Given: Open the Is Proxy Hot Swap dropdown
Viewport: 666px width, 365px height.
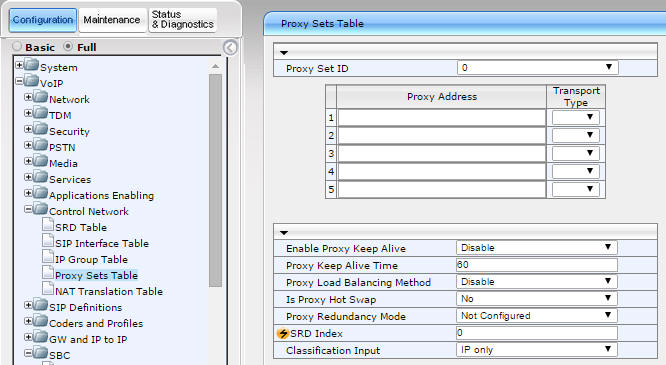Looking at the screenshot, I should pyautogui.click(x=536, y=299).
